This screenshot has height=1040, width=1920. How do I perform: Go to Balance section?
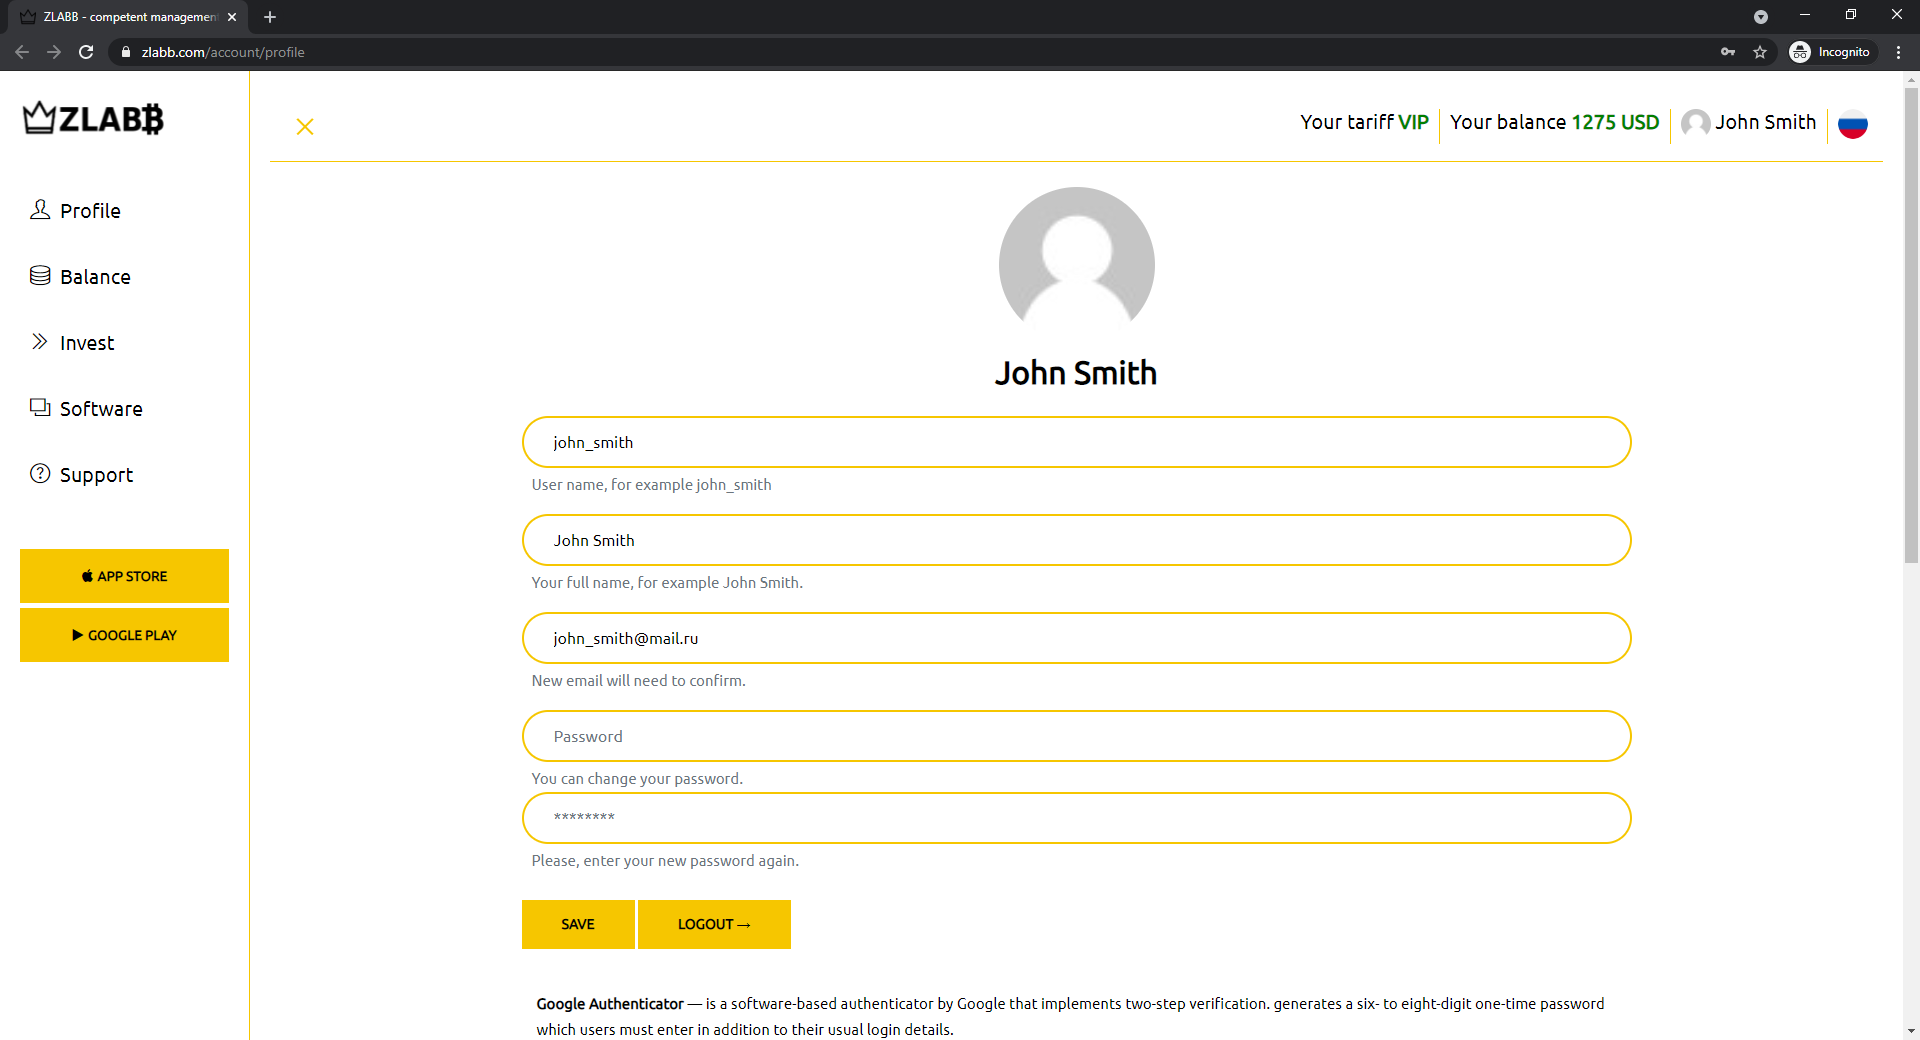coord(94,277)
